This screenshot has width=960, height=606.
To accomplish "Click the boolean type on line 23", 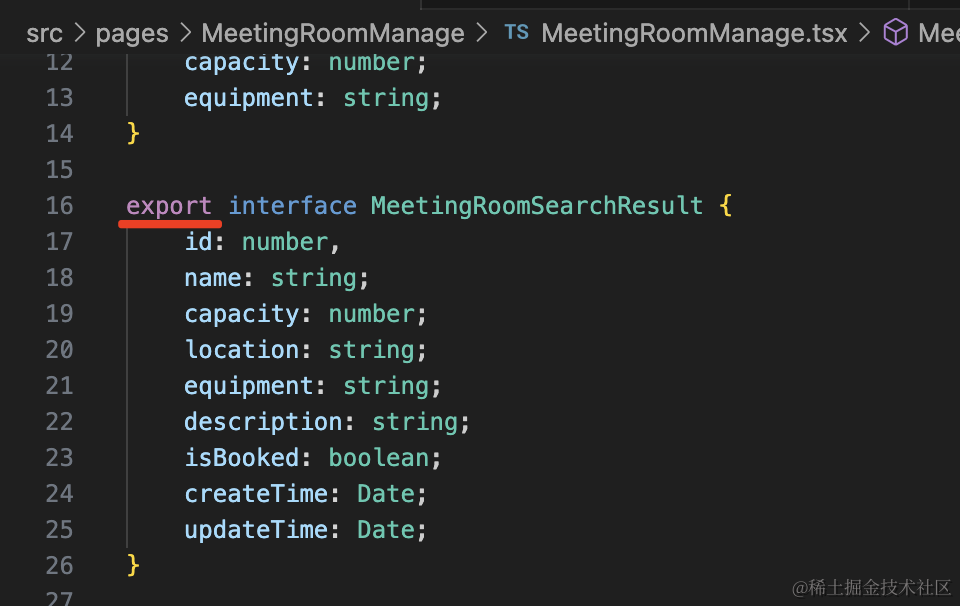I will [379, 458].
